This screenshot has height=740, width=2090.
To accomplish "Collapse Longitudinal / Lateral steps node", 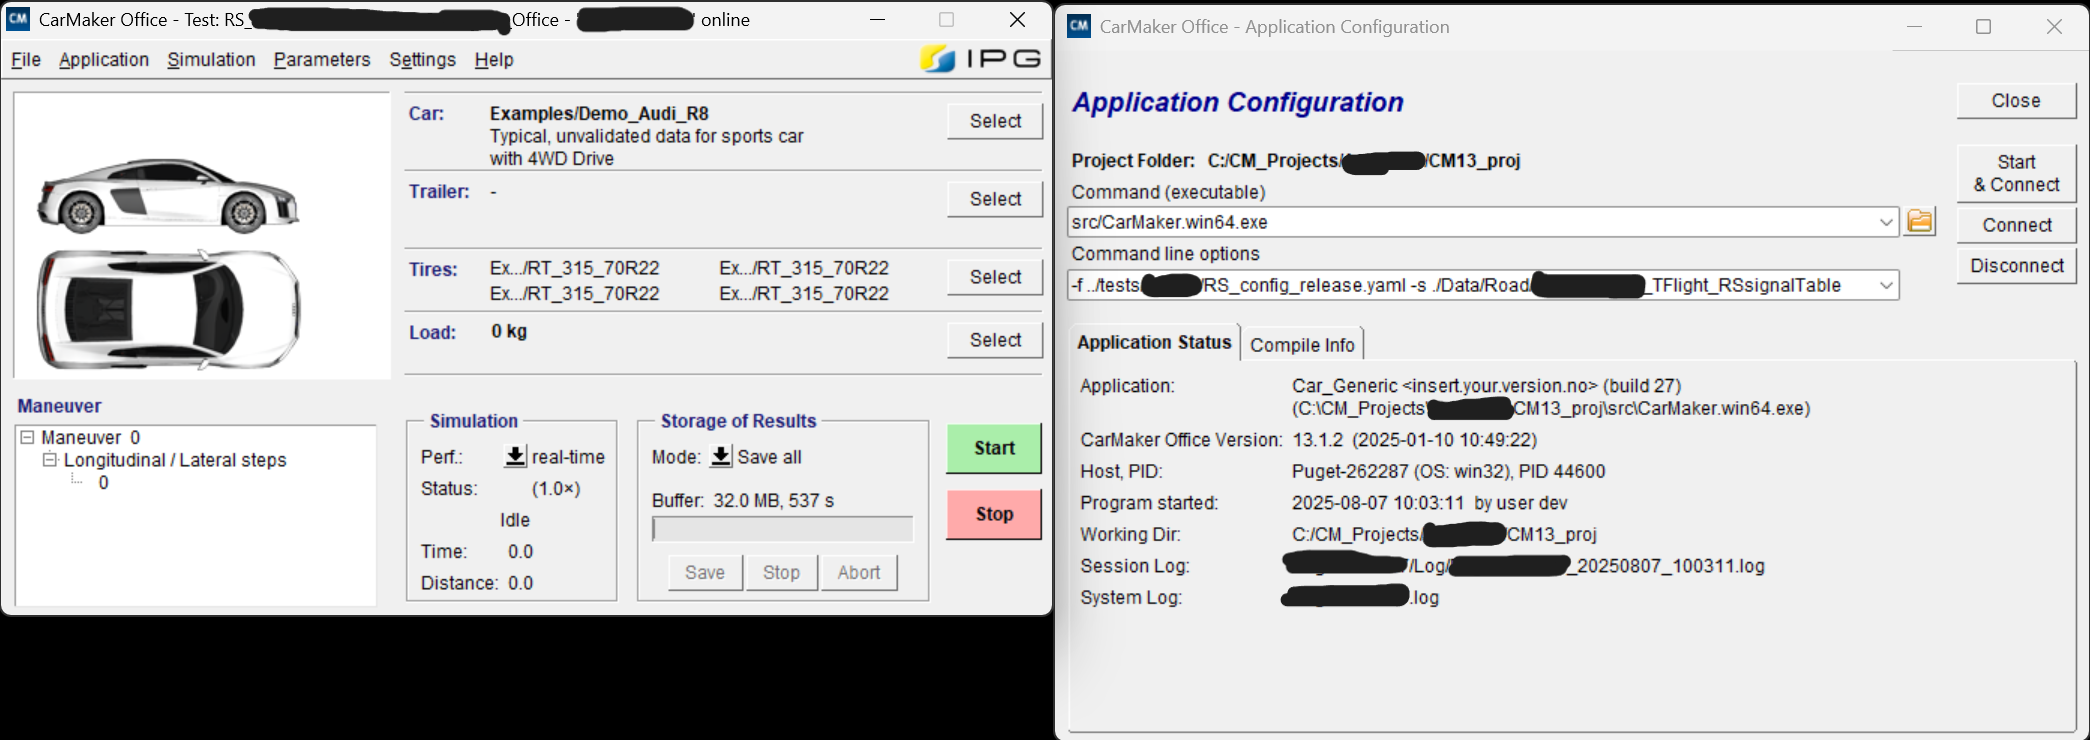I will click(50, 460).
